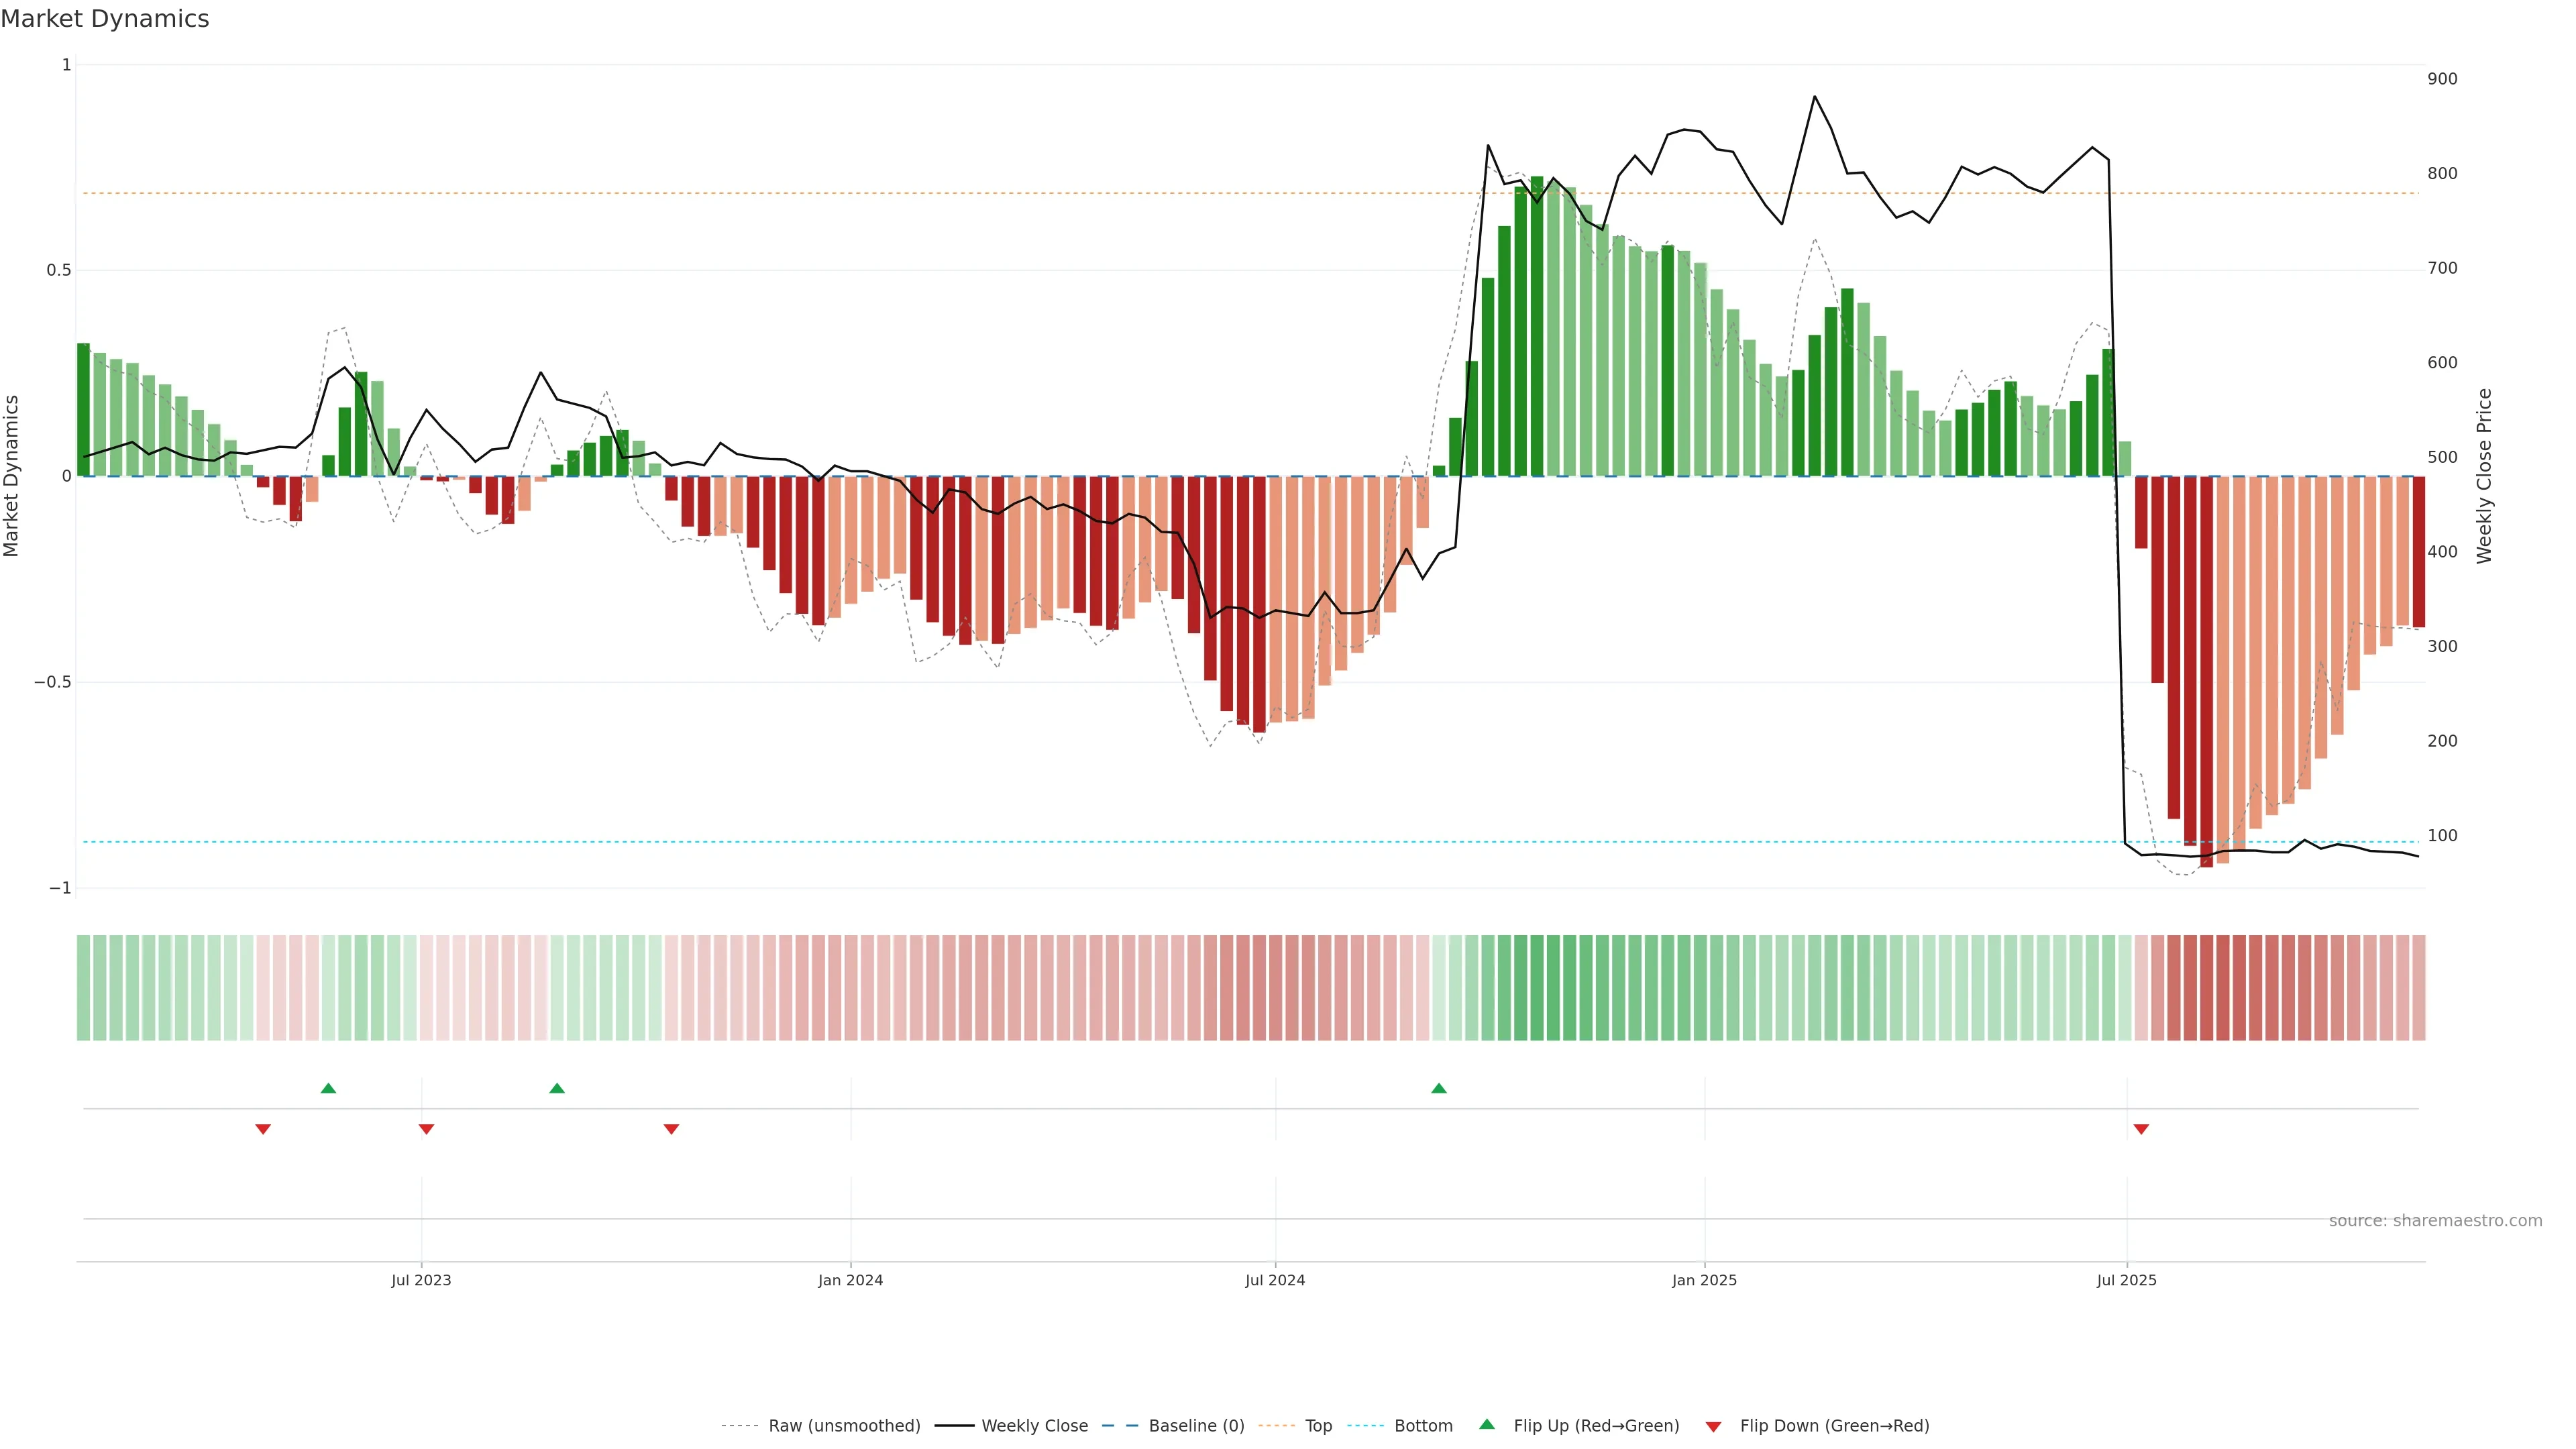Click the red flip-down marker near Jul 2023
Image resolution: width=2576 pixels, height=1449 pixels.
click(426, 1129)
